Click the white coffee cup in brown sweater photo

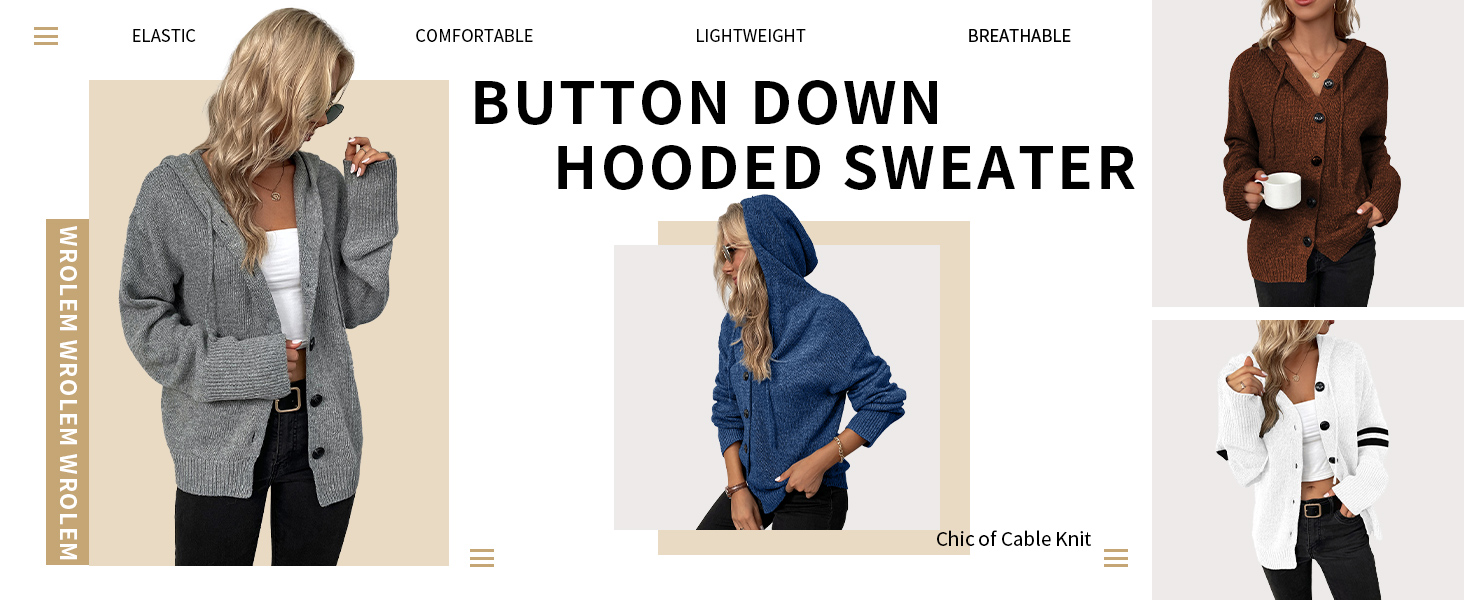[x=1278, y=190]
